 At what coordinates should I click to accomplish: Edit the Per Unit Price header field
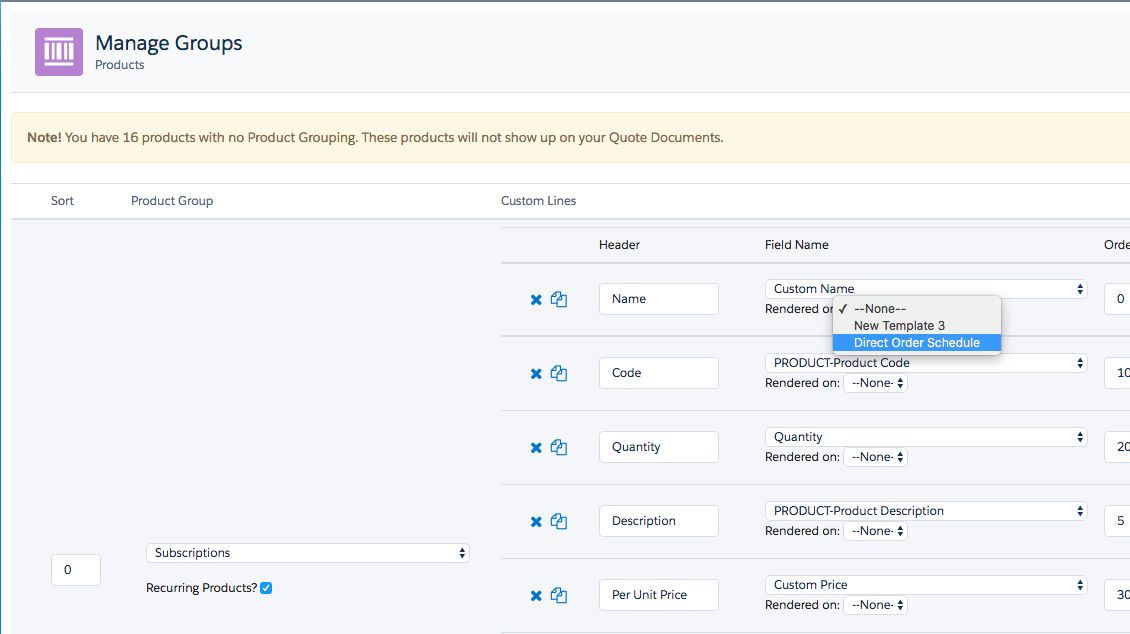[x=659, y=595]
